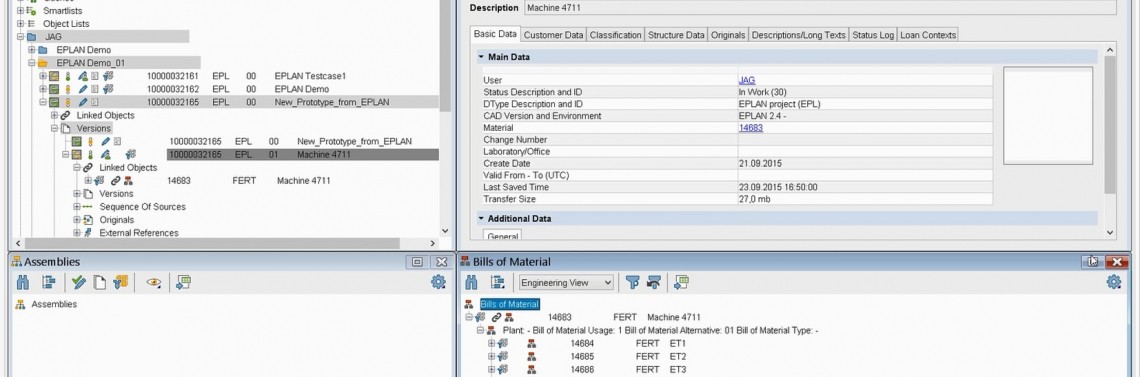Click the link chain icon on 14683 BOM row
This screenshot has height=377, width=1140.
[497, 317]
